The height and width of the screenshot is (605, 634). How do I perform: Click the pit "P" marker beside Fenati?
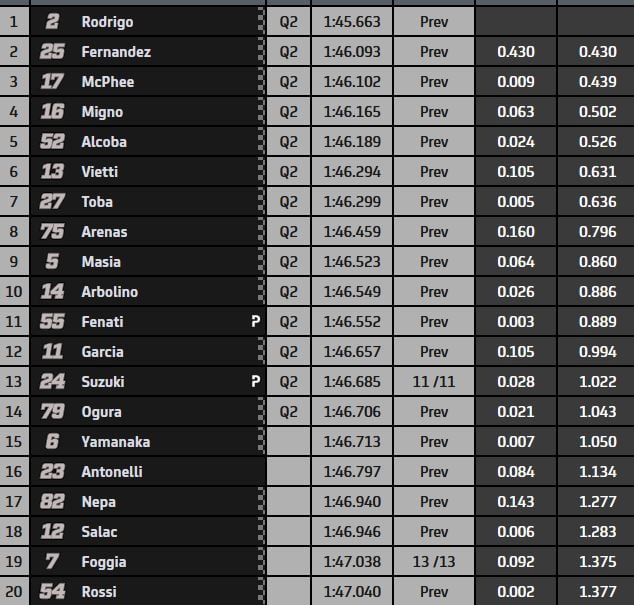[x=256, y=322]
